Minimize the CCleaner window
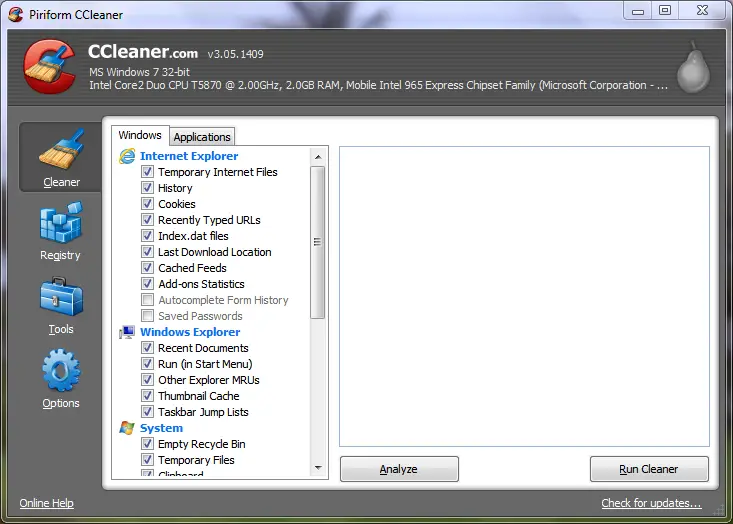This screenshot has height=524, width=733. pyautogui.click(x=638, y=11)
